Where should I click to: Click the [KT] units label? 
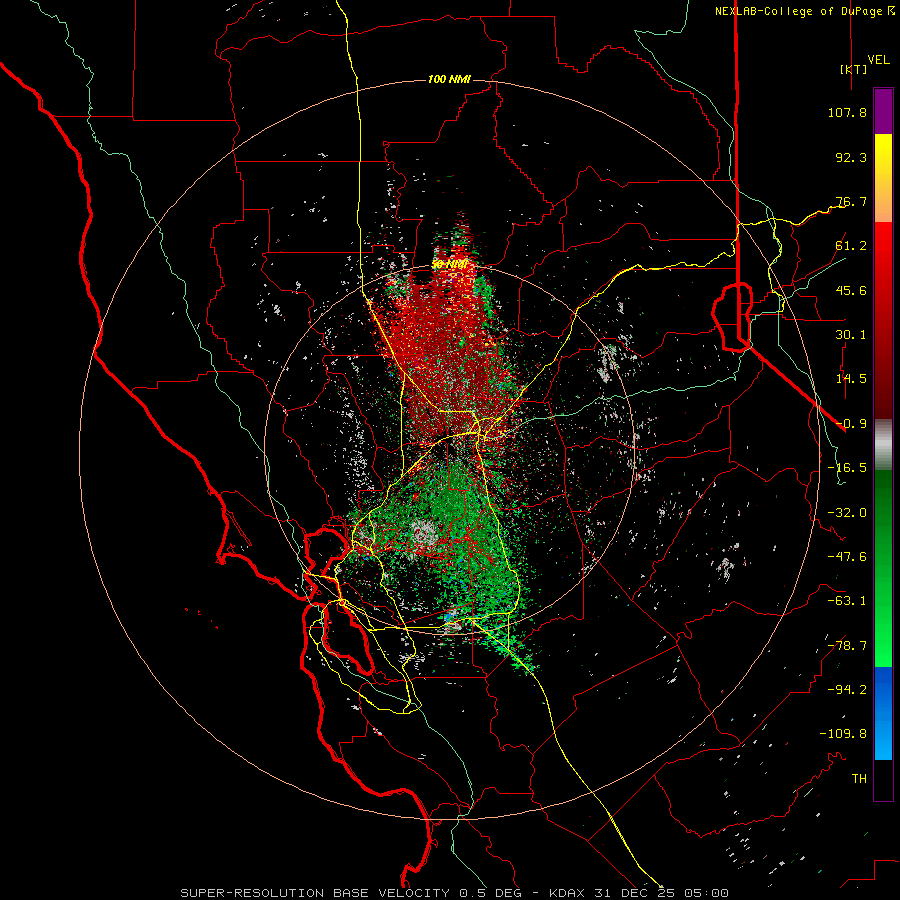tap(854, 69)
